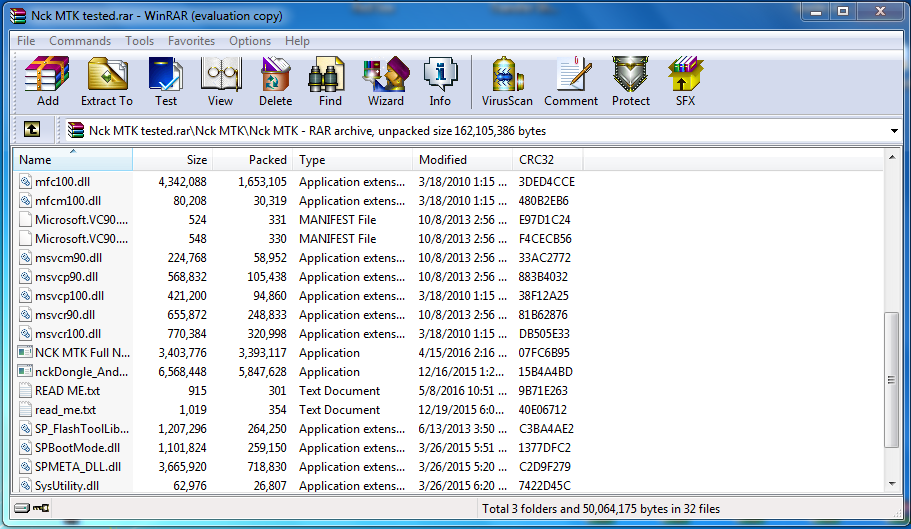Sort by the CRC32 column header
Image resolution: width=911 pixels, height=529 pixels.
tap(548, 160)
